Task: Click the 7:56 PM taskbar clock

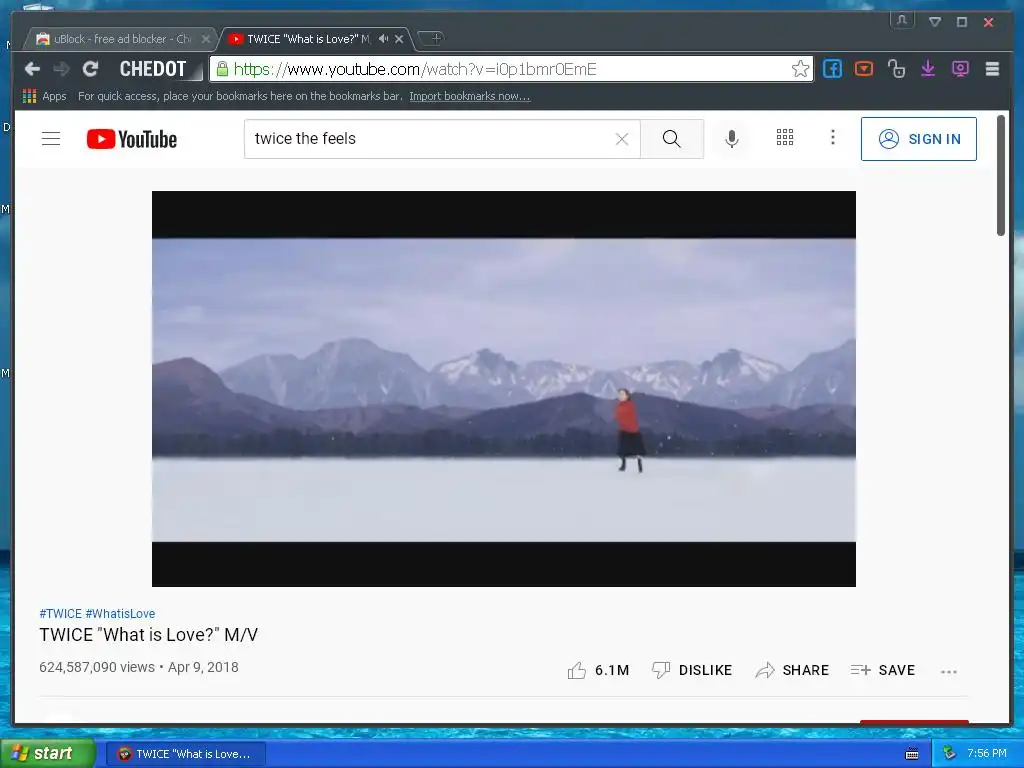Action: [x=987, y=754]
